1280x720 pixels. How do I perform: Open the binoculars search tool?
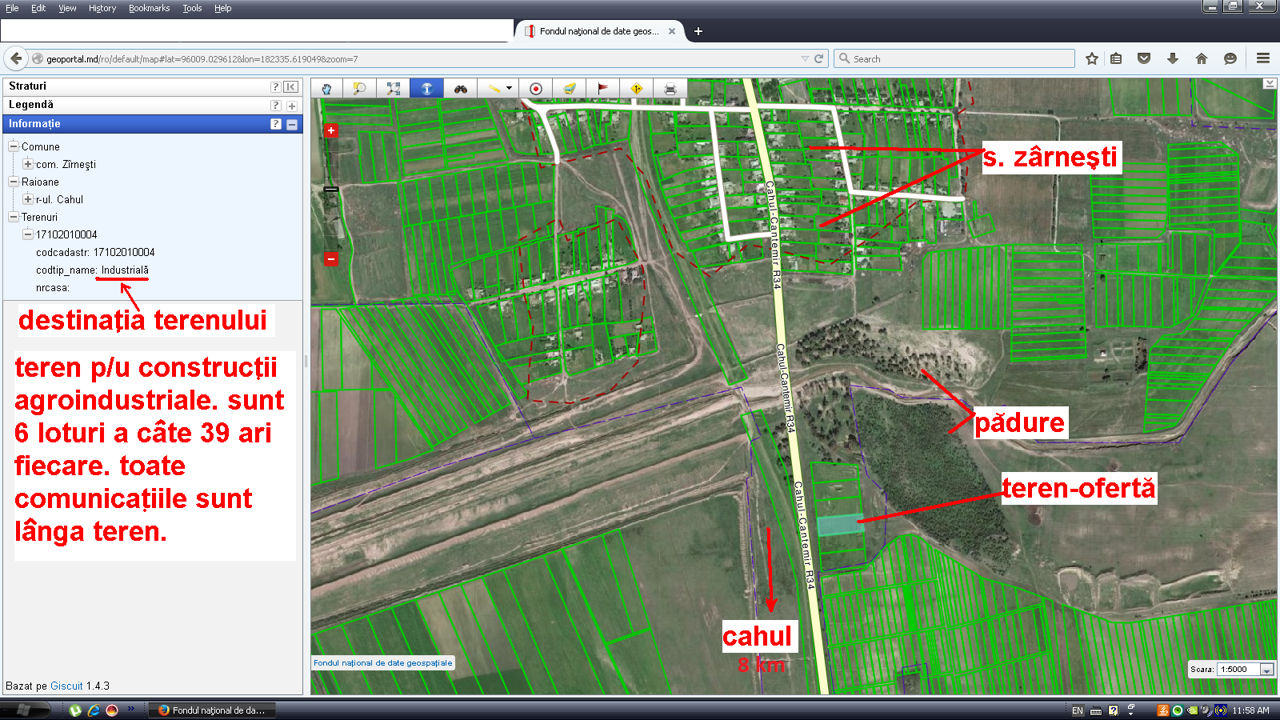(x=461, y=88)
